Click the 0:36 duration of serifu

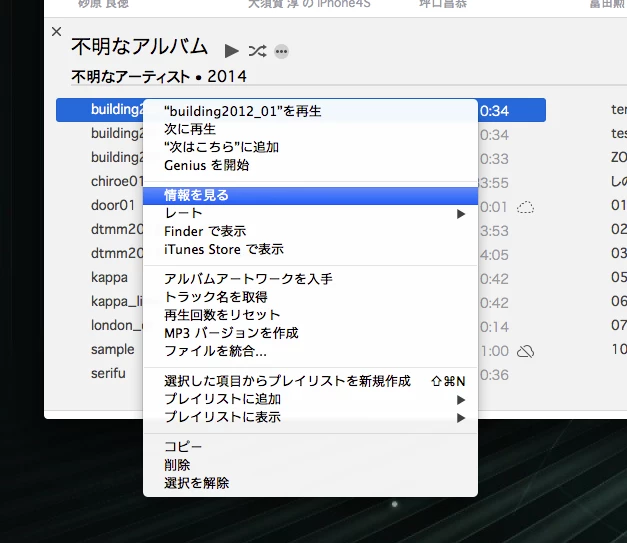pyautogui.click(x=494, y=375)
